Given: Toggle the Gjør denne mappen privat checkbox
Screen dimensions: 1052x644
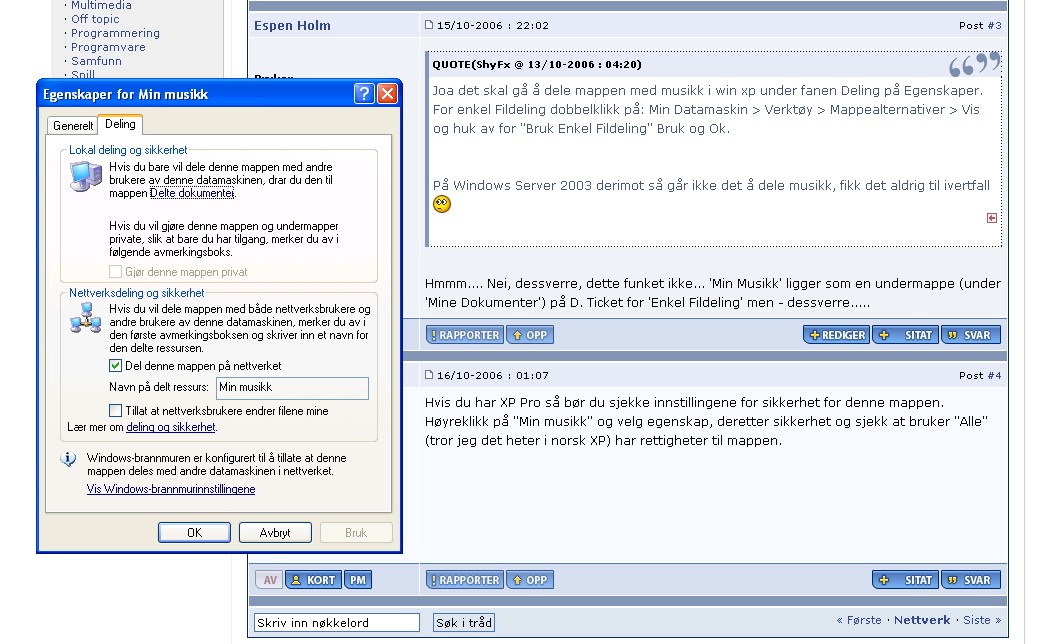Looking at the screenshot, I should [115, 272].
